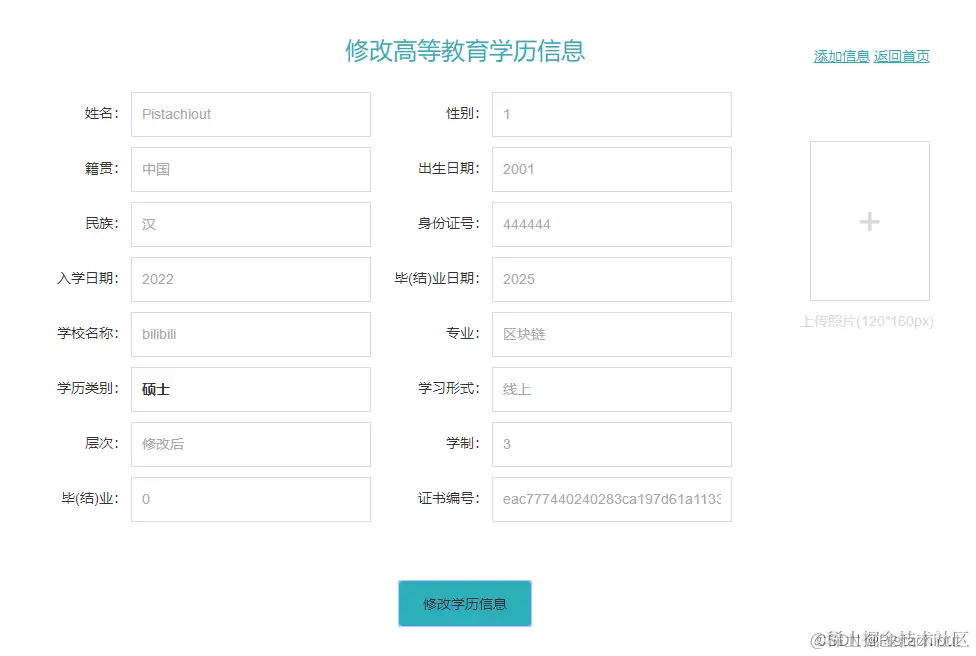Select the 身份证号 field showing 444444
Viewport: 976px width, 656px height.
[611, 224]
